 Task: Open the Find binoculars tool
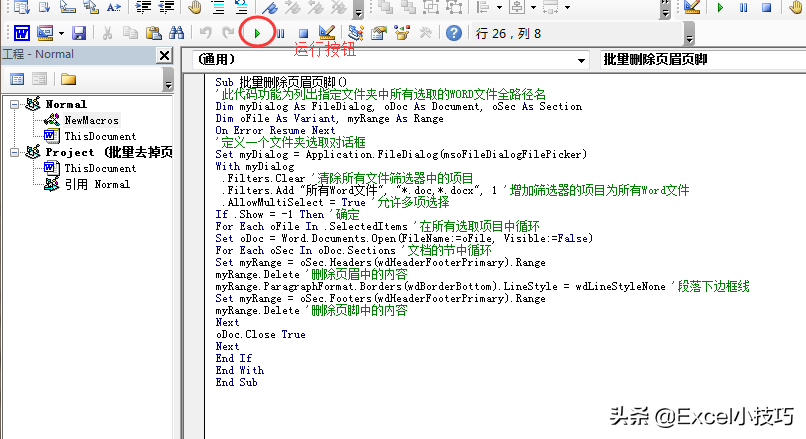[x=176, y=33]
